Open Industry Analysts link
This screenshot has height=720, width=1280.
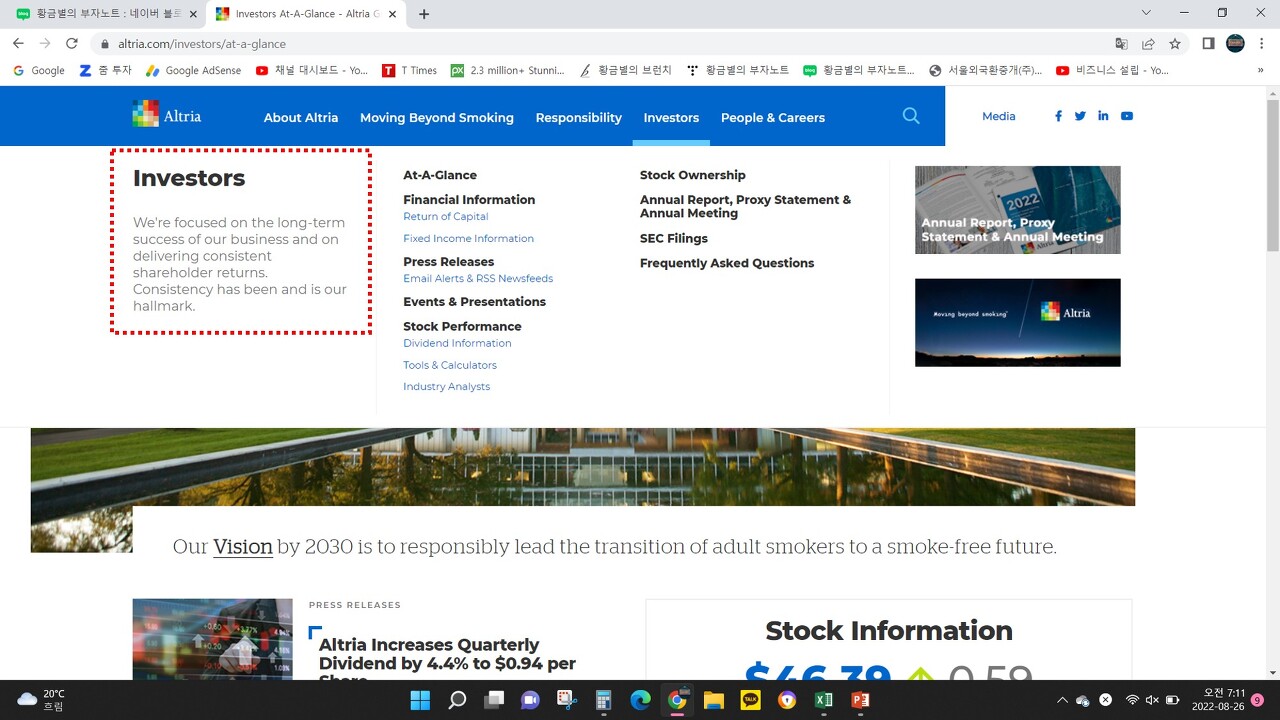pos(446,386)
